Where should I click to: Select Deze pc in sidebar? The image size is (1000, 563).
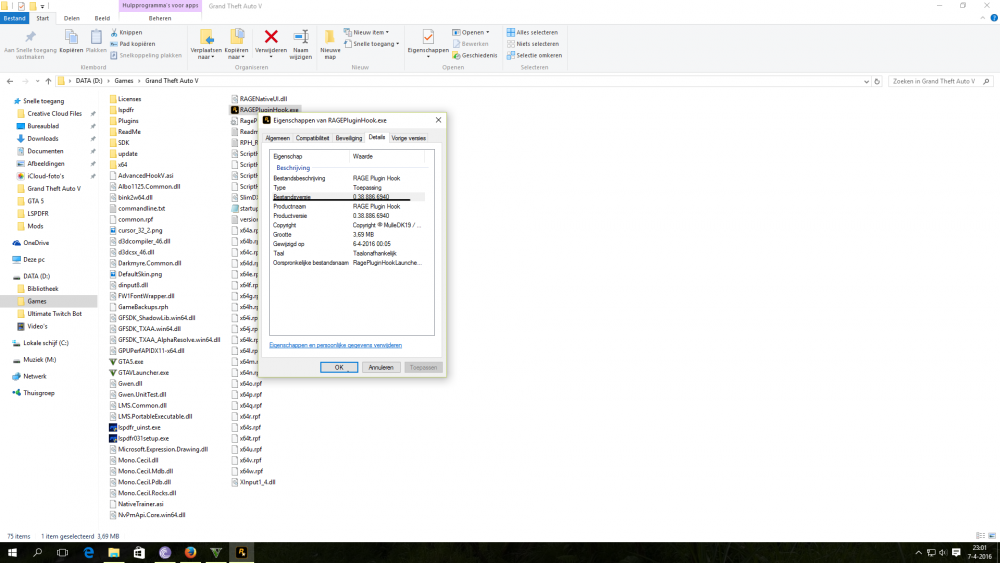tap(34, 260)
